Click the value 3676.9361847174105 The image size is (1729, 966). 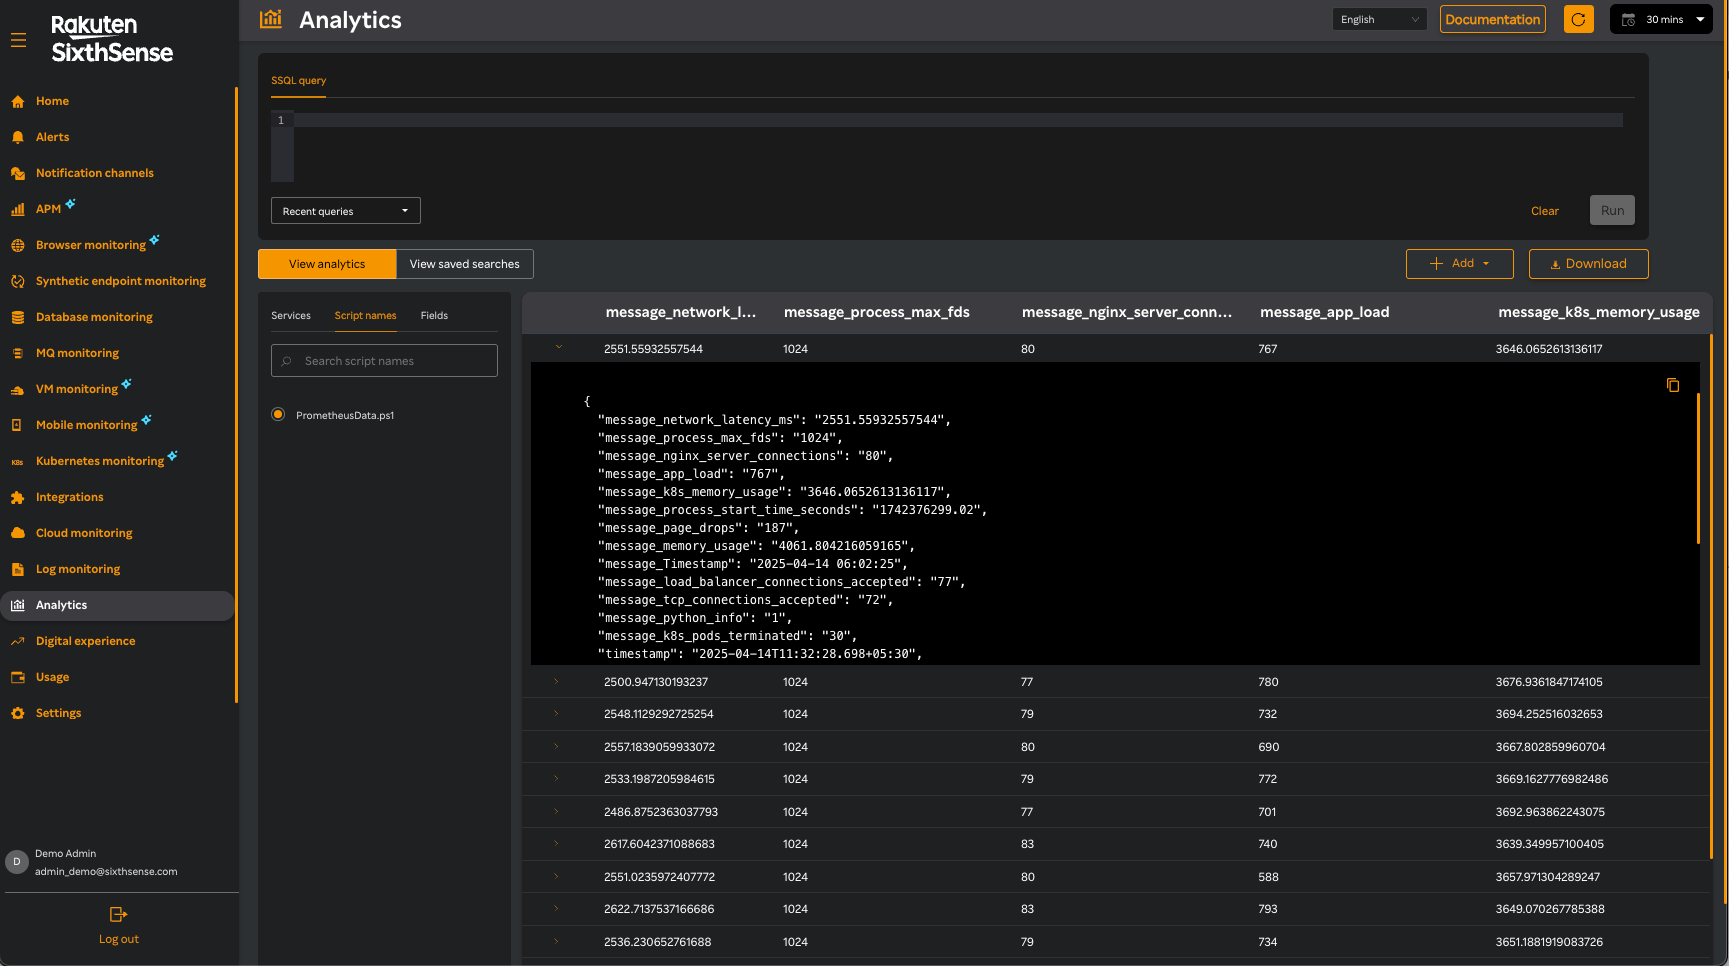tap(1549, 682)
